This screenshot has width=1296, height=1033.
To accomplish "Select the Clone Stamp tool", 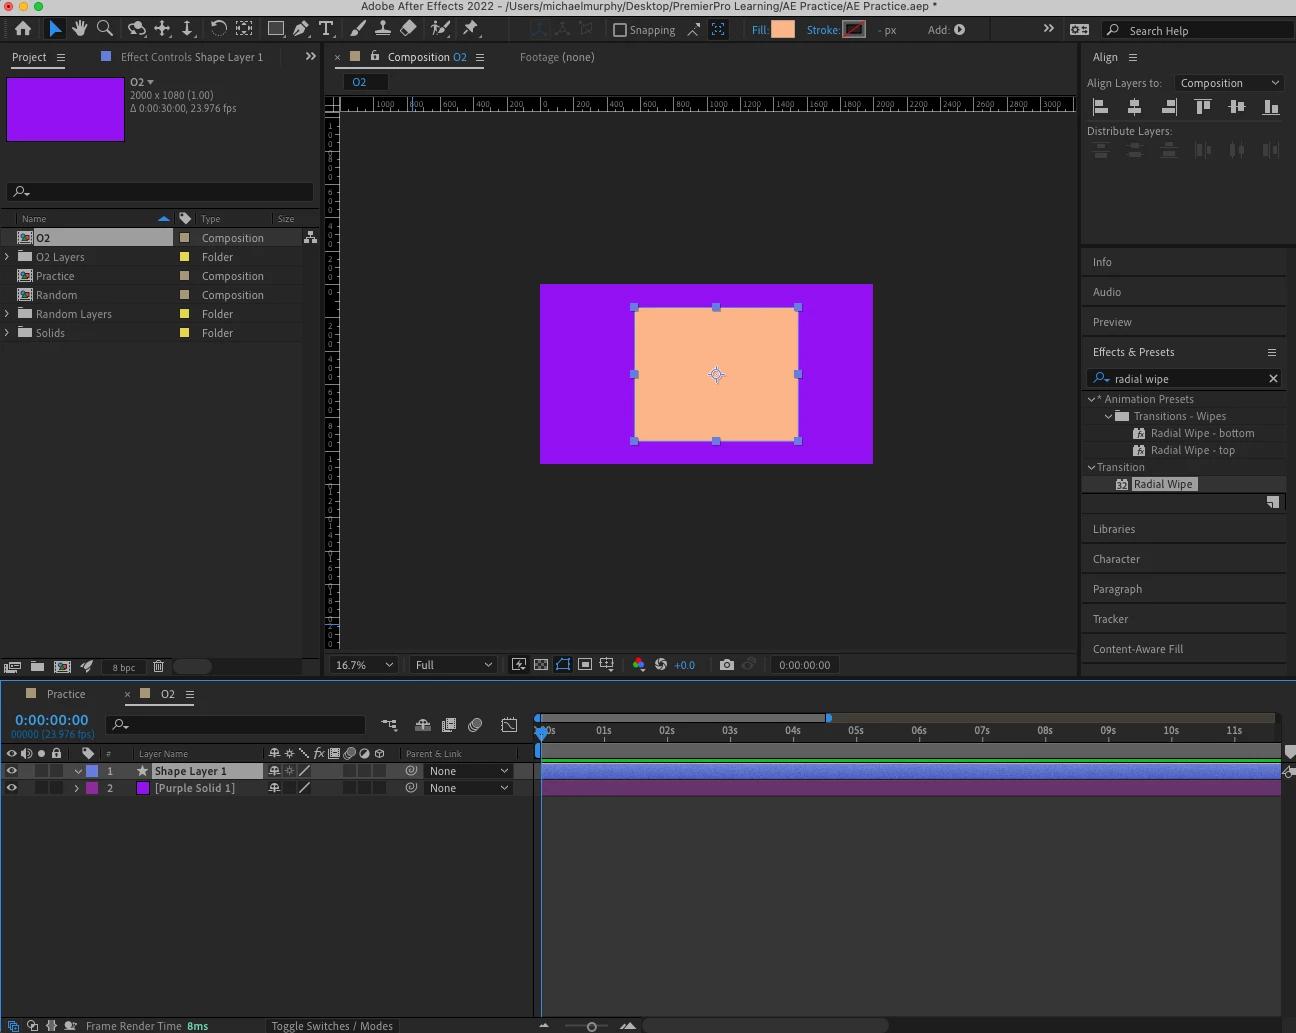I will tap(383, 29).
